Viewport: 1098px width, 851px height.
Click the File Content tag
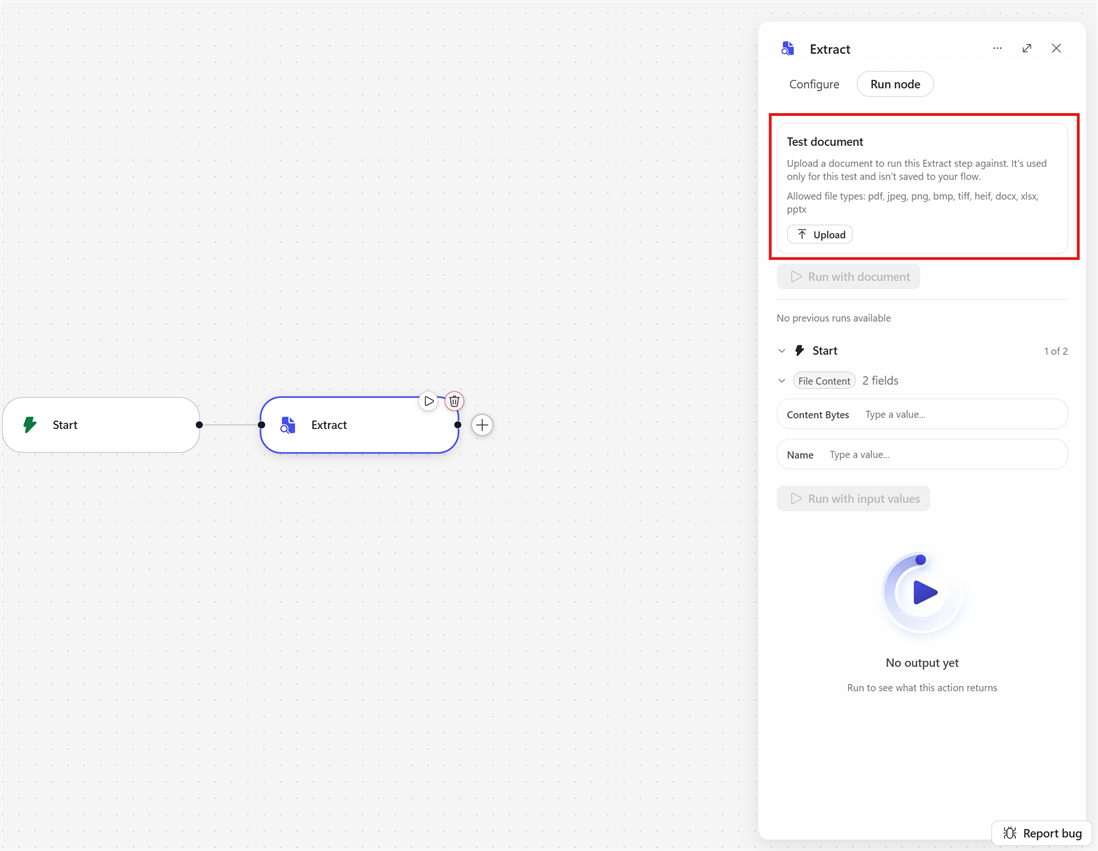tap(824, 381)
